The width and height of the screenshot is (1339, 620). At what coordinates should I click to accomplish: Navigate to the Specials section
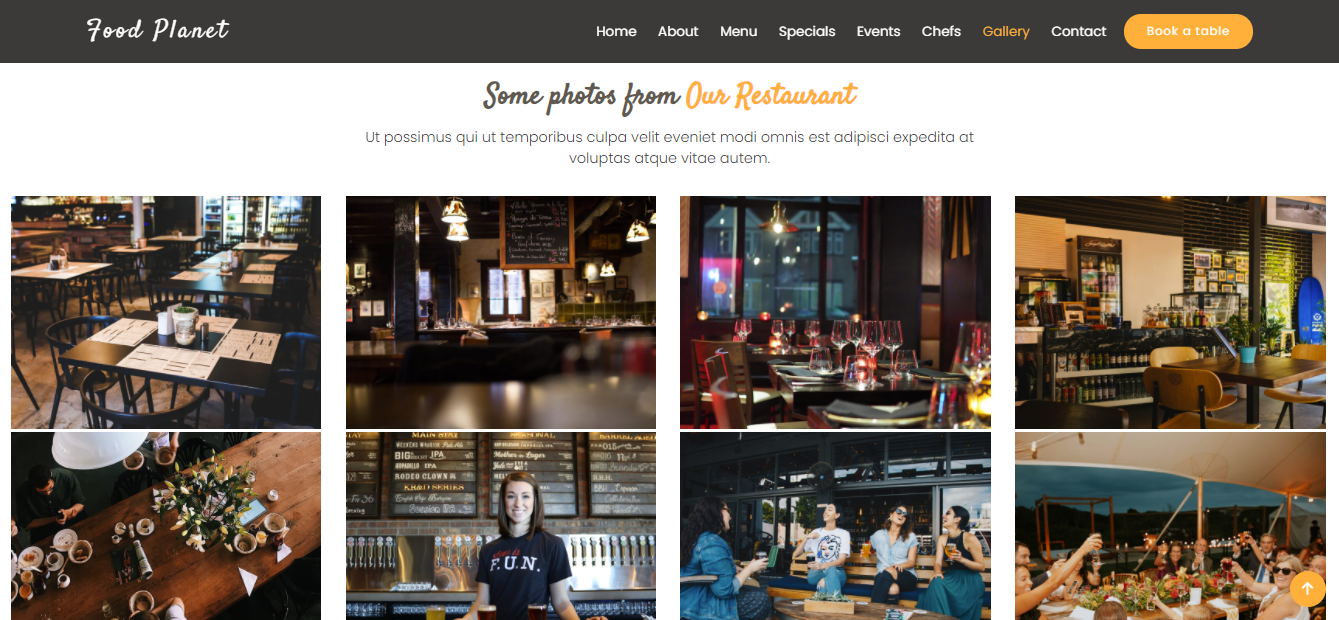807,31
